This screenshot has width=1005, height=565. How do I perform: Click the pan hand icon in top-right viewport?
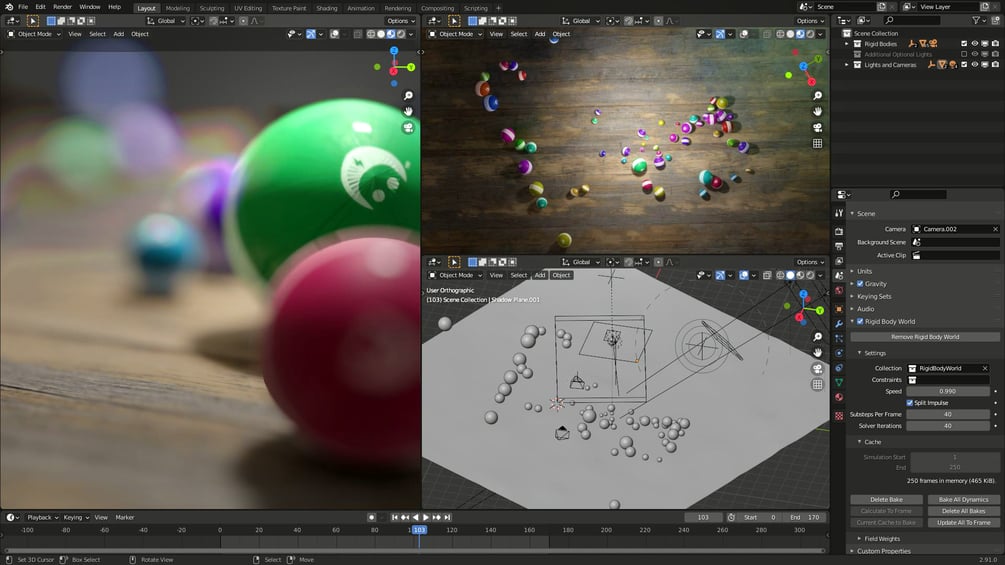coord(817,111)
